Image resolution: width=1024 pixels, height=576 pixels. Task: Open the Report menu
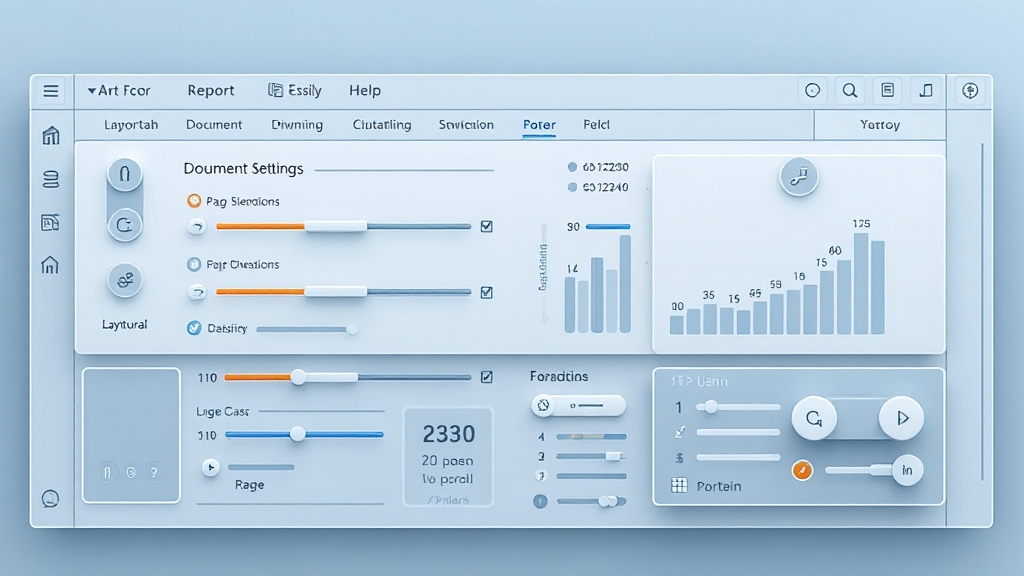[211, 91]
